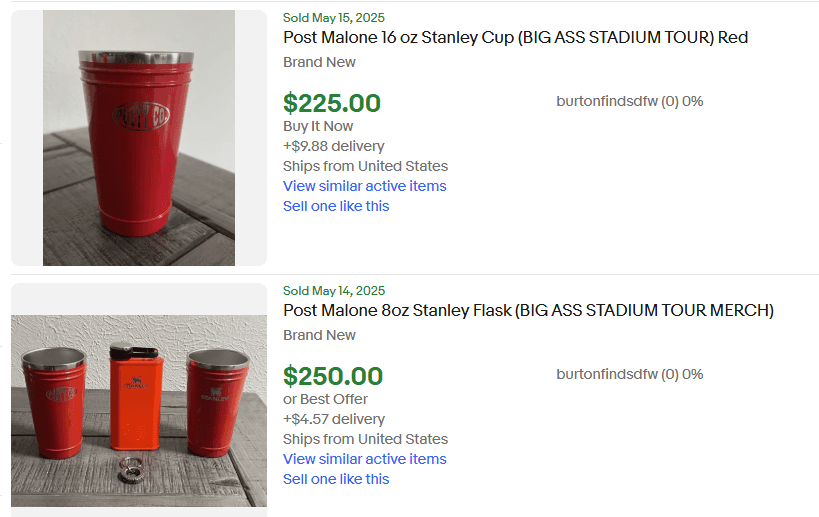
Task: Click Brand New under the 16 oz Cup title
Action: [x=319, y=62]
